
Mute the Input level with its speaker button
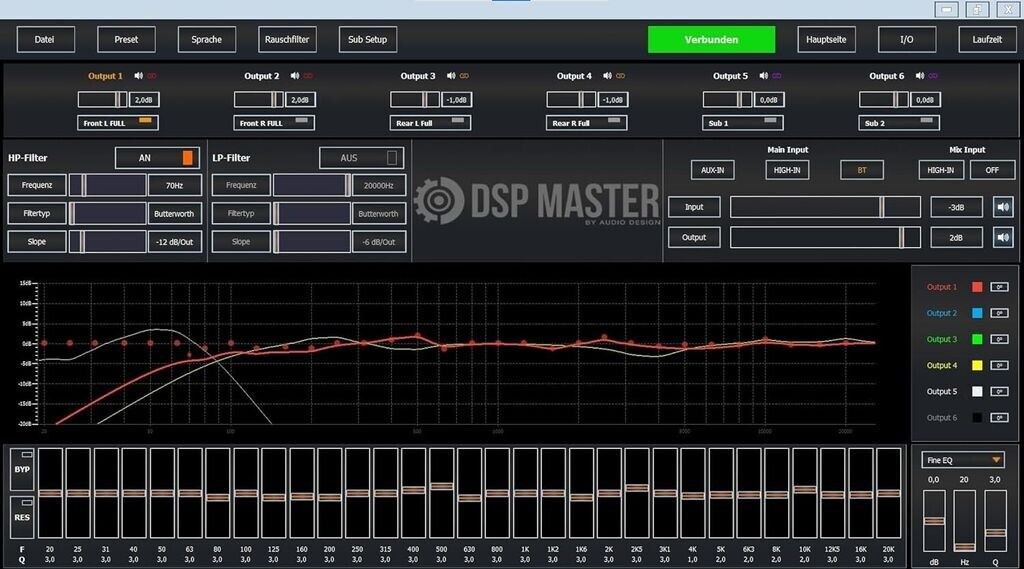1003,207
